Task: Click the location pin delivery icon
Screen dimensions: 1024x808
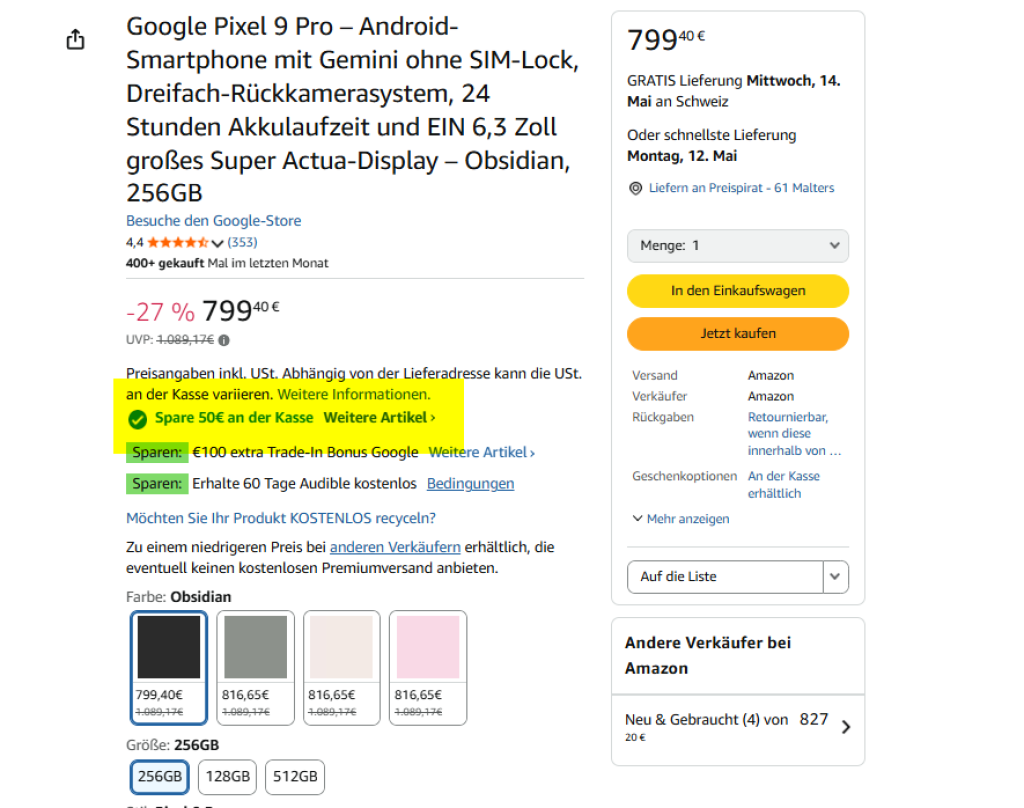Action: (635, 188)
